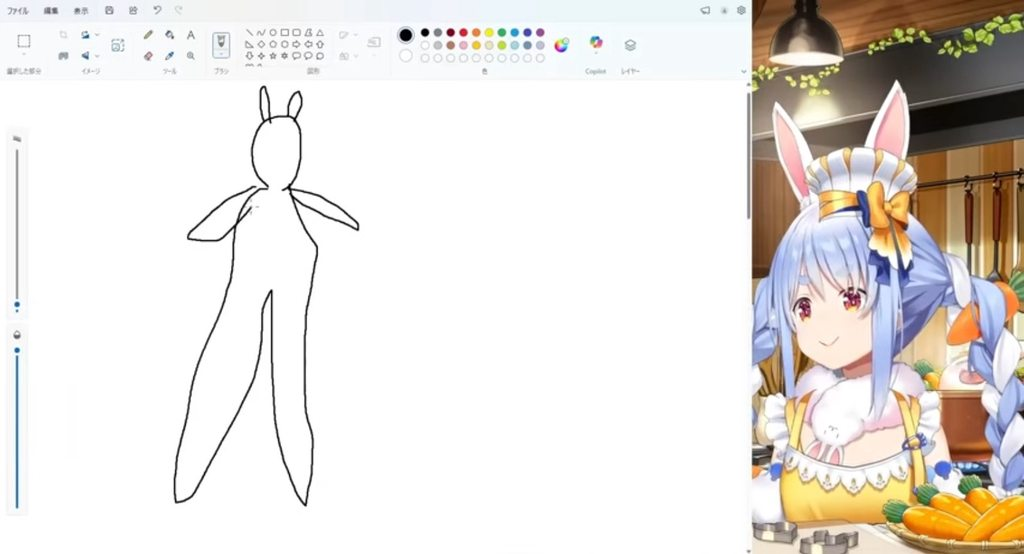
Task: Pick the dark red color swatch
Action: tap(451, 33)
